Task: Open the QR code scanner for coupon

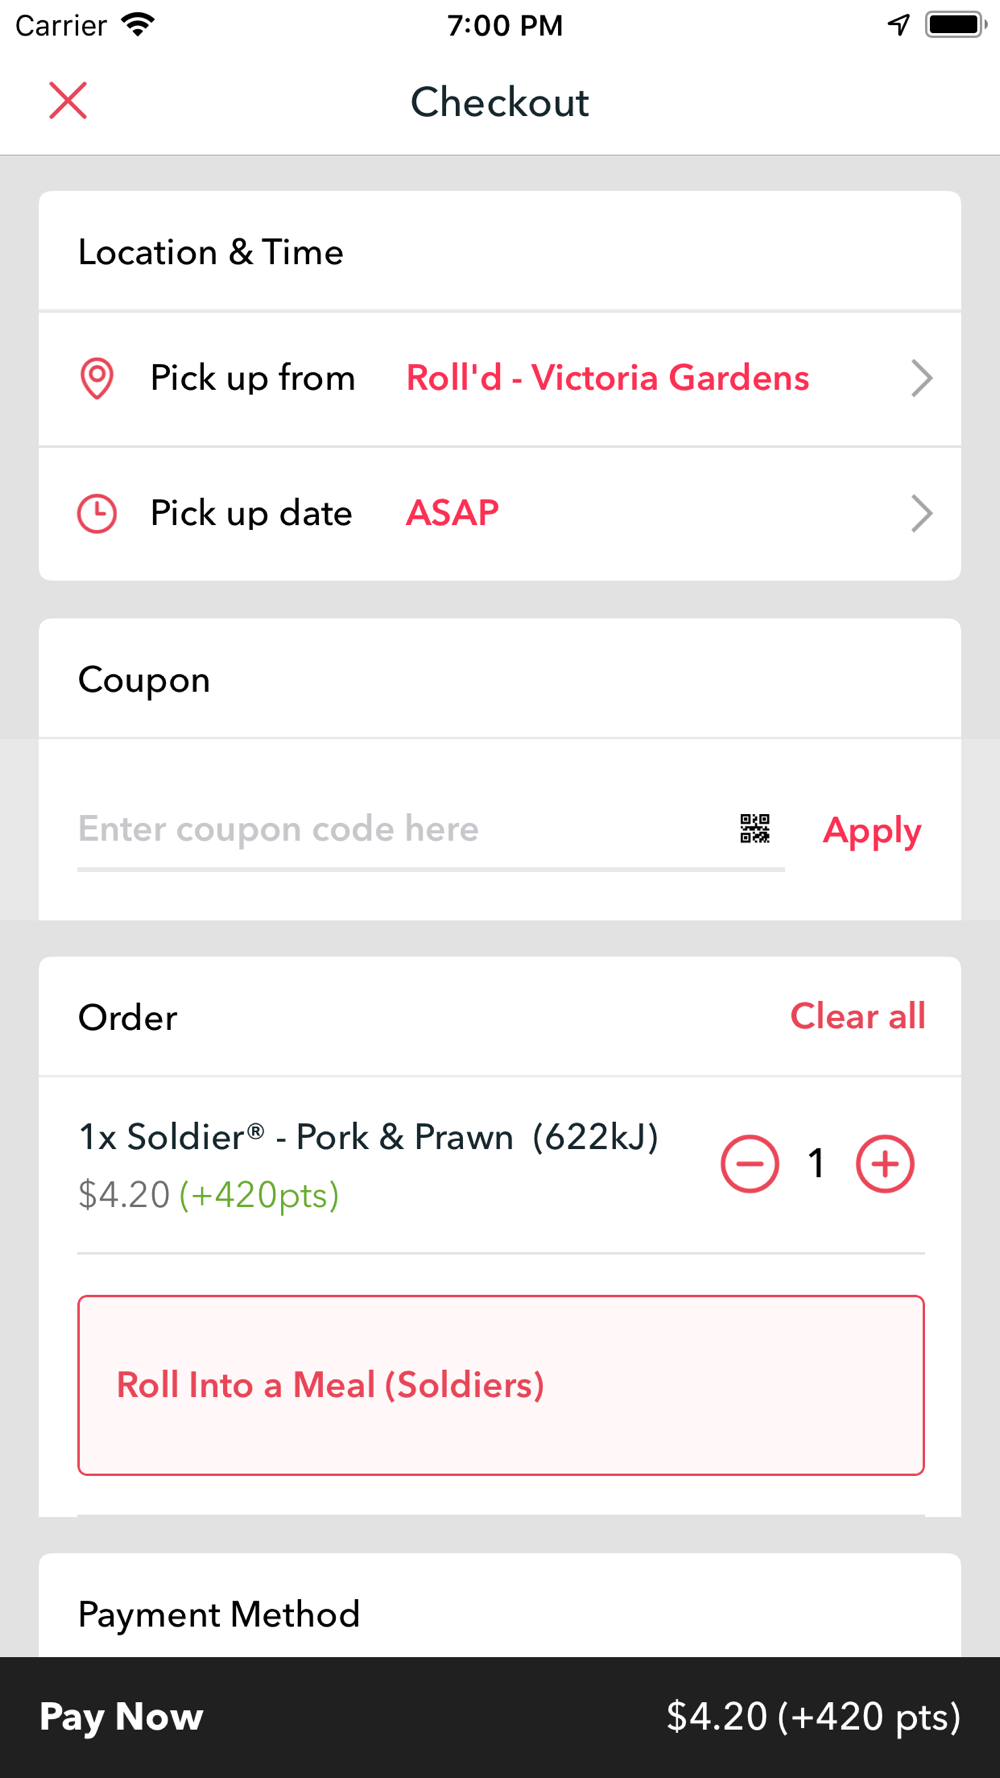Action: tap(755, 829)
